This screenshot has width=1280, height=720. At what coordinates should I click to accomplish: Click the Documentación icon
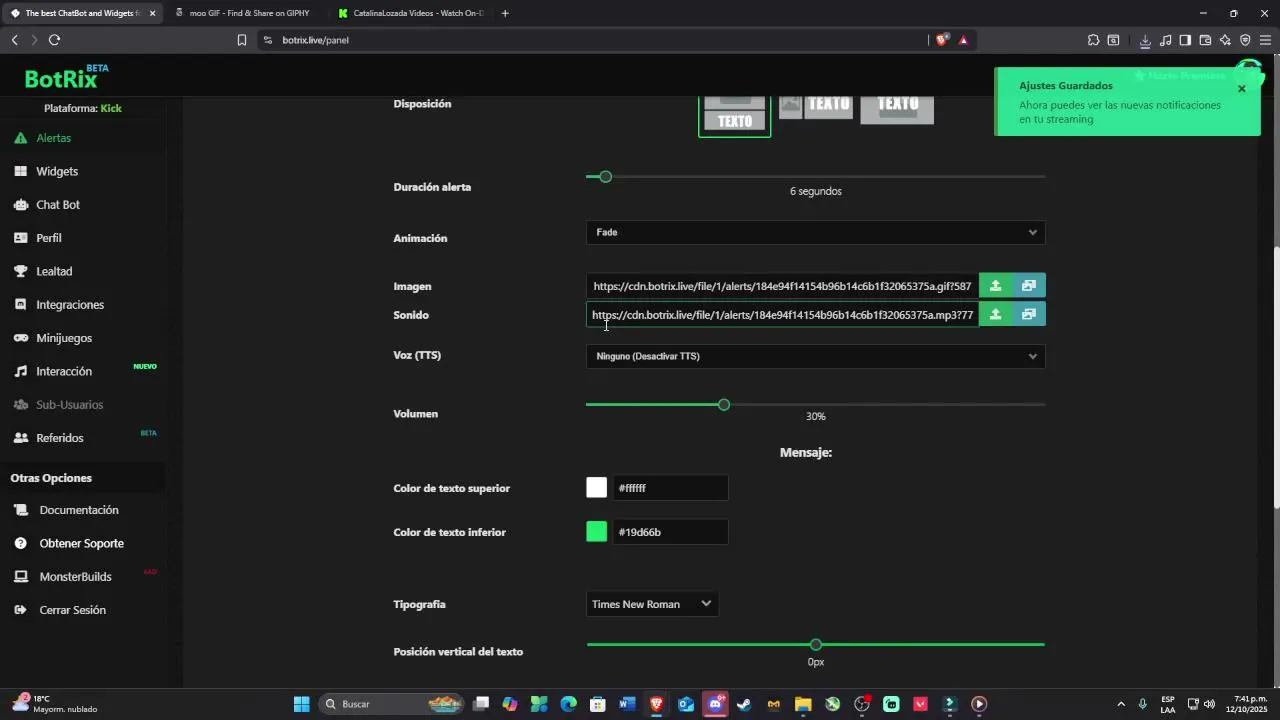tap(20, 510)
